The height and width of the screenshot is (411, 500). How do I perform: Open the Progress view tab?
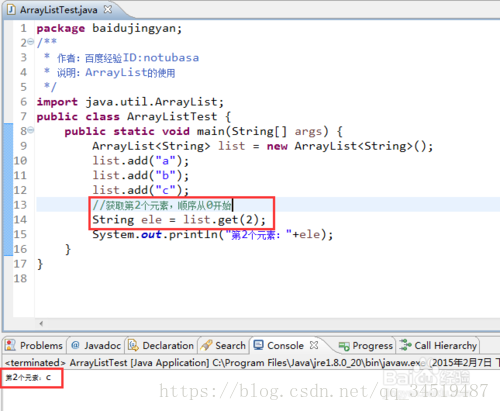pyautogui.click(x=365, y=346)
